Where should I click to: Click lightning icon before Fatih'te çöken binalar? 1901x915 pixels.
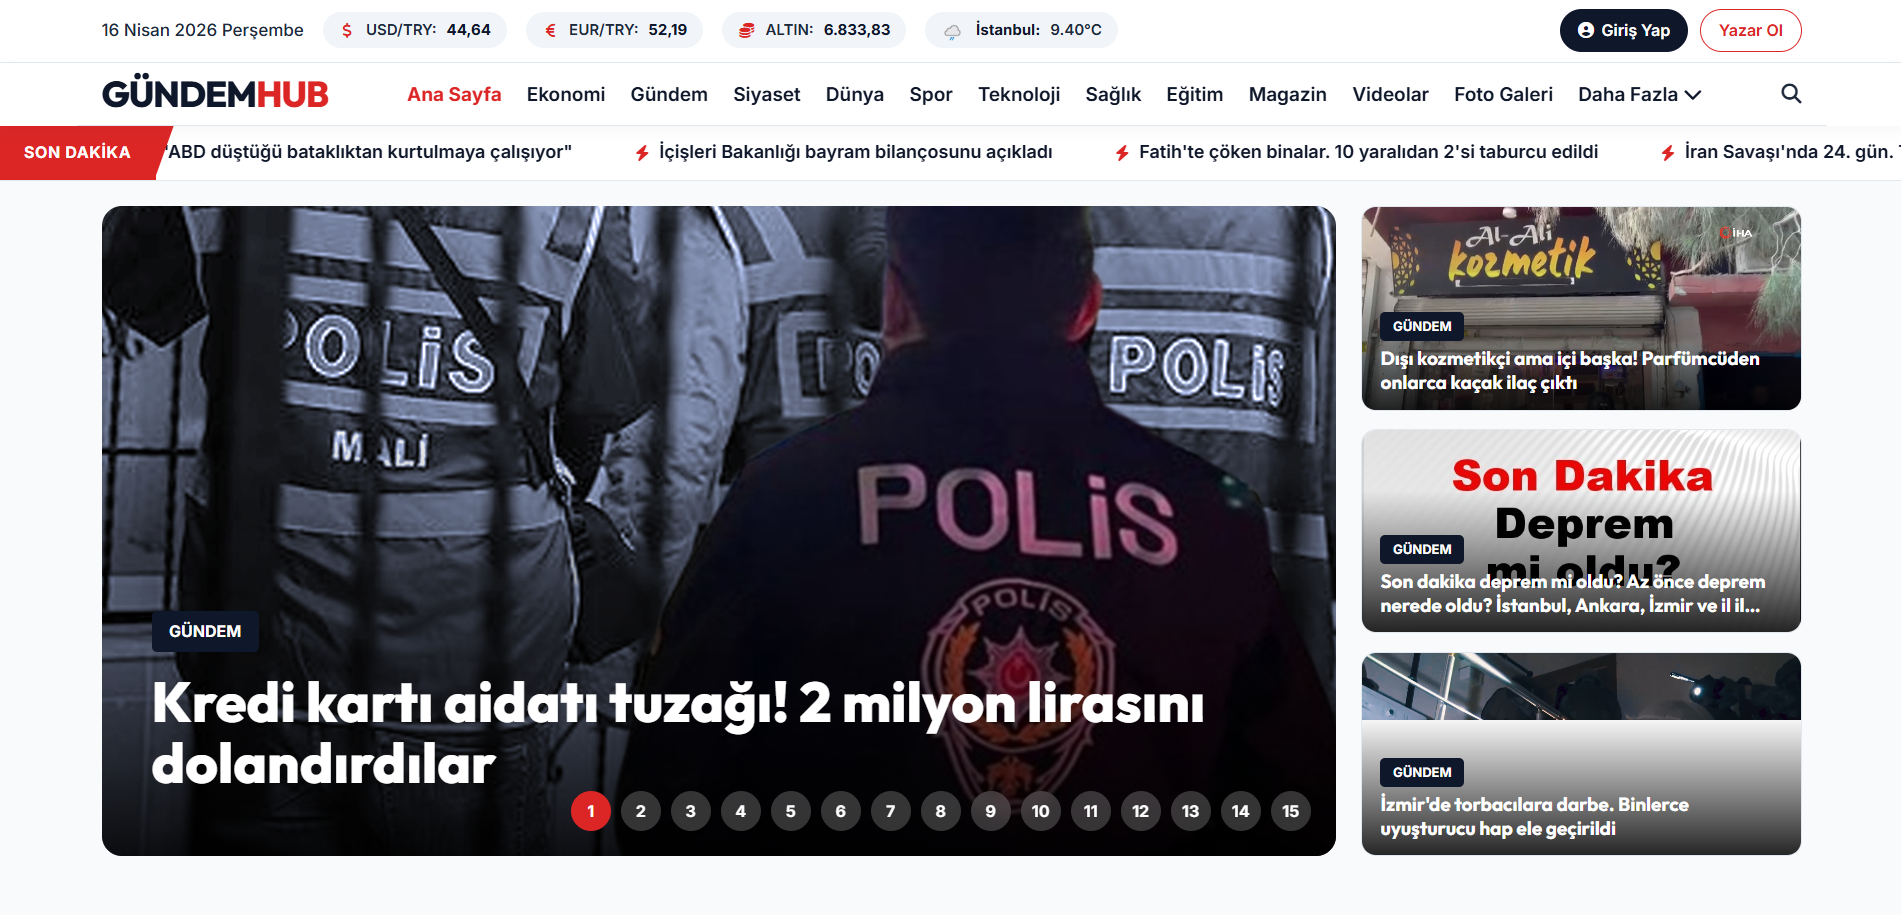[x=1122, y=153]
